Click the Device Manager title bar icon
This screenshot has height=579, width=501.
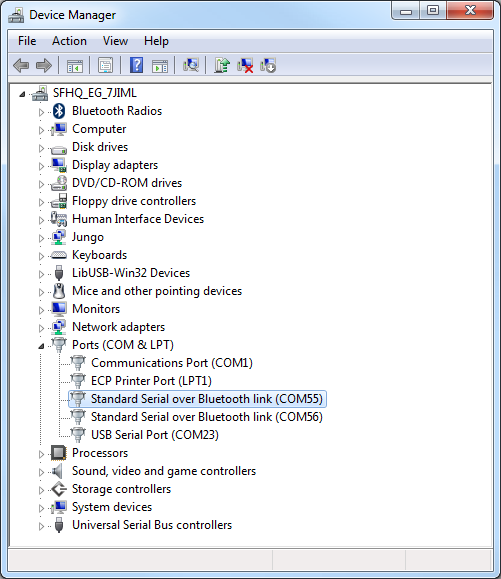pyautogui.click(x=16, y=15)
